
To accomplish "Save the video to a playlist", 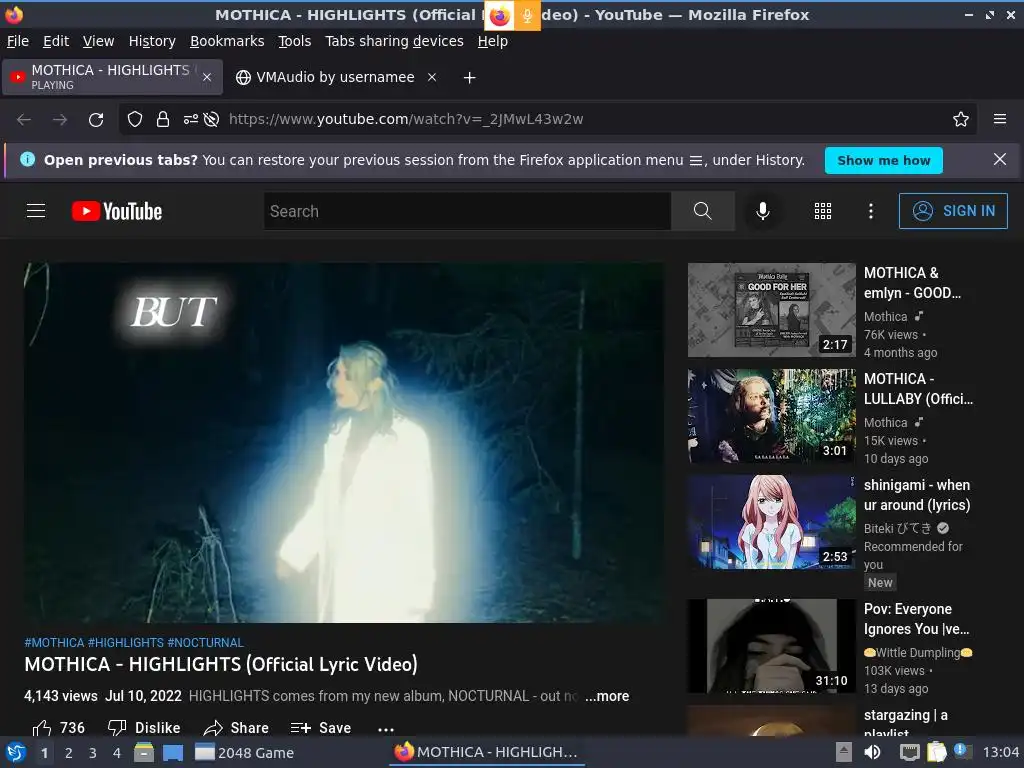I will point(321,728).
